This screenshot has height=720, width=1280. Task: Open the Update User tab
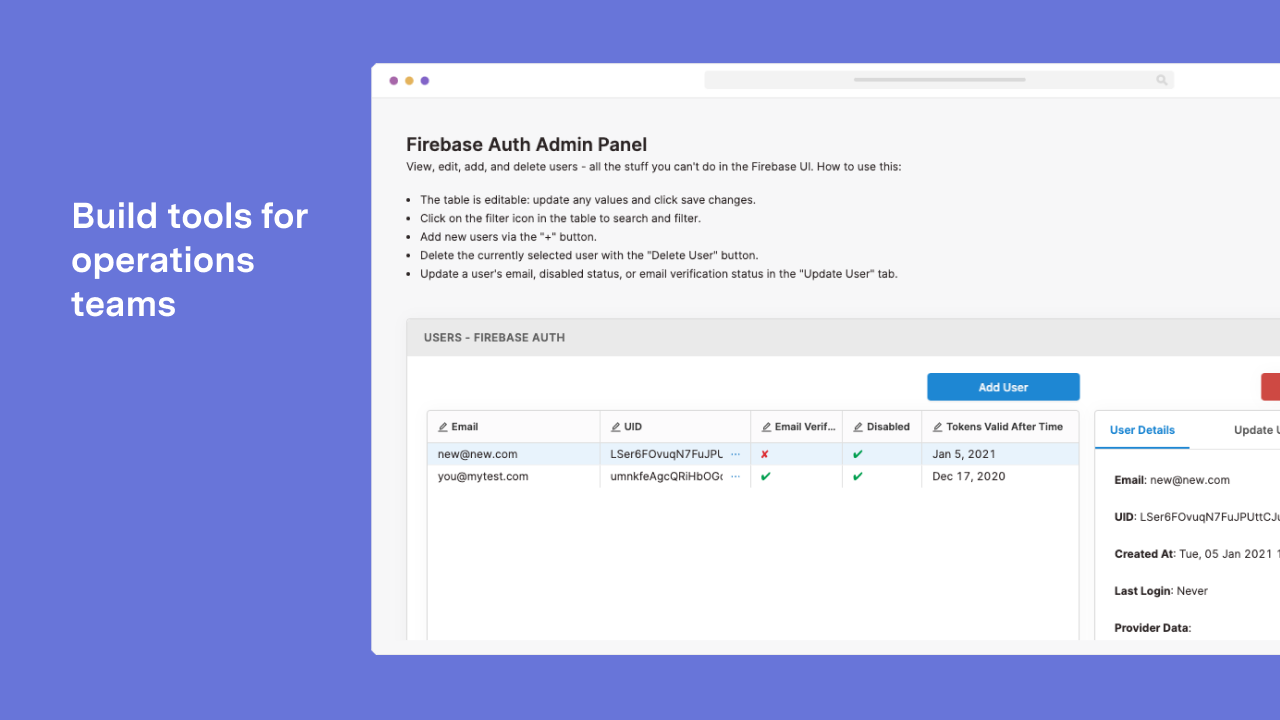1256,430
